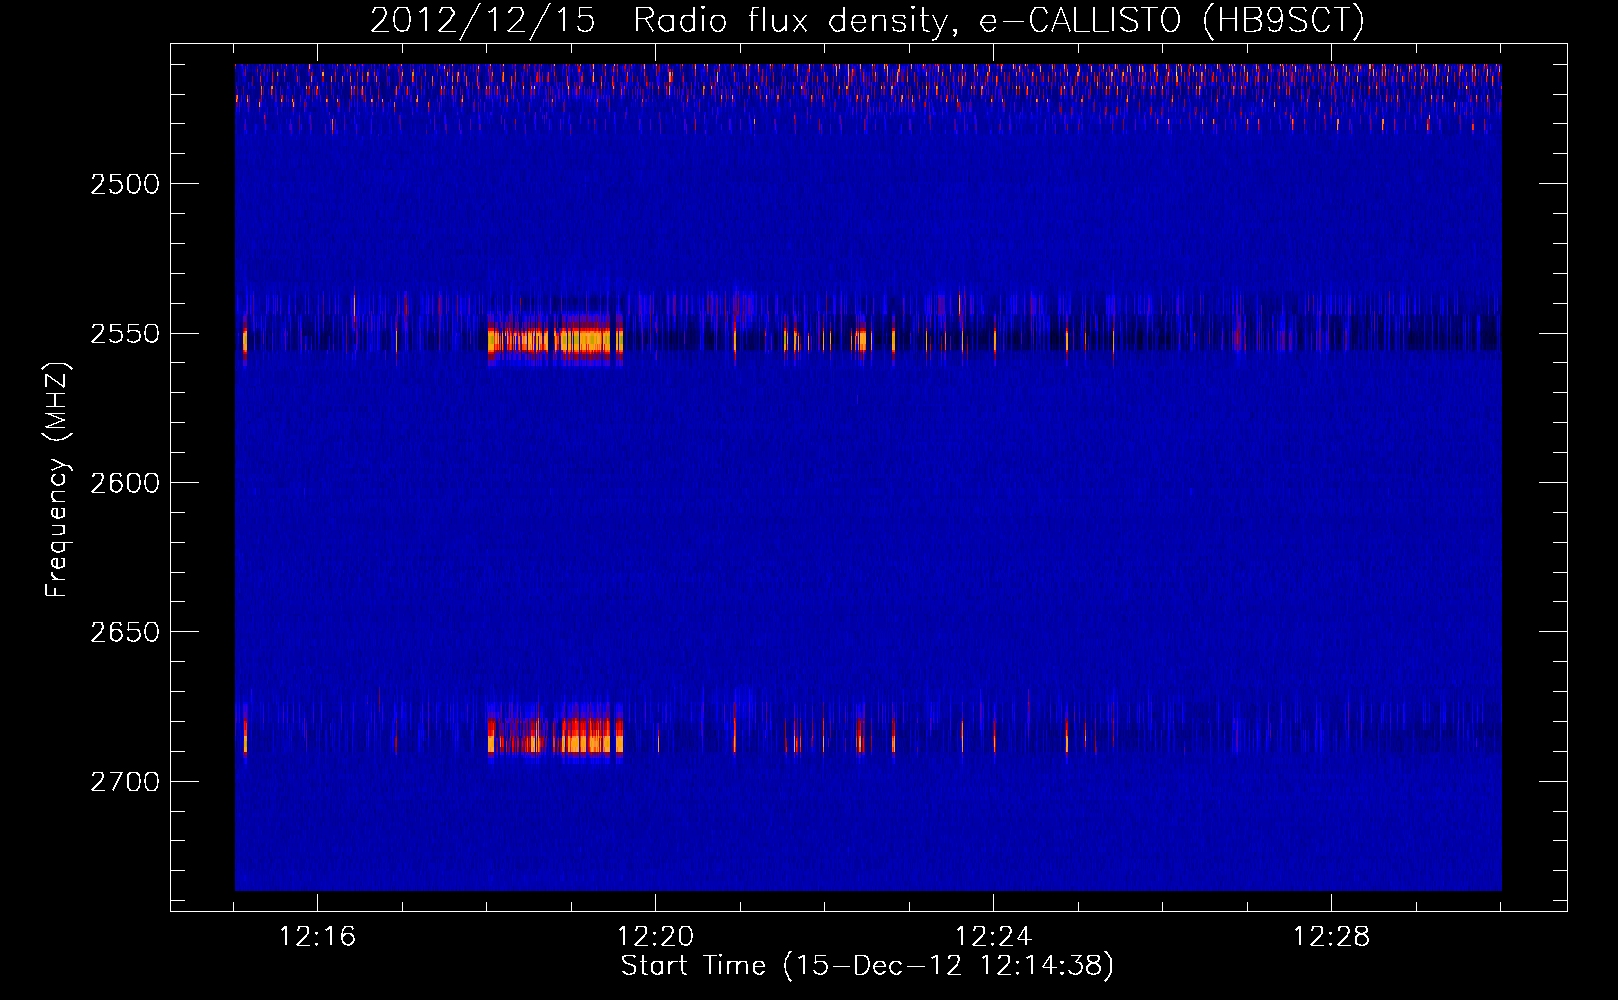Click the 12:24 time axis label
Image resolution: width=1618 pixels, height=1000 pixels.
coord(993,937)
